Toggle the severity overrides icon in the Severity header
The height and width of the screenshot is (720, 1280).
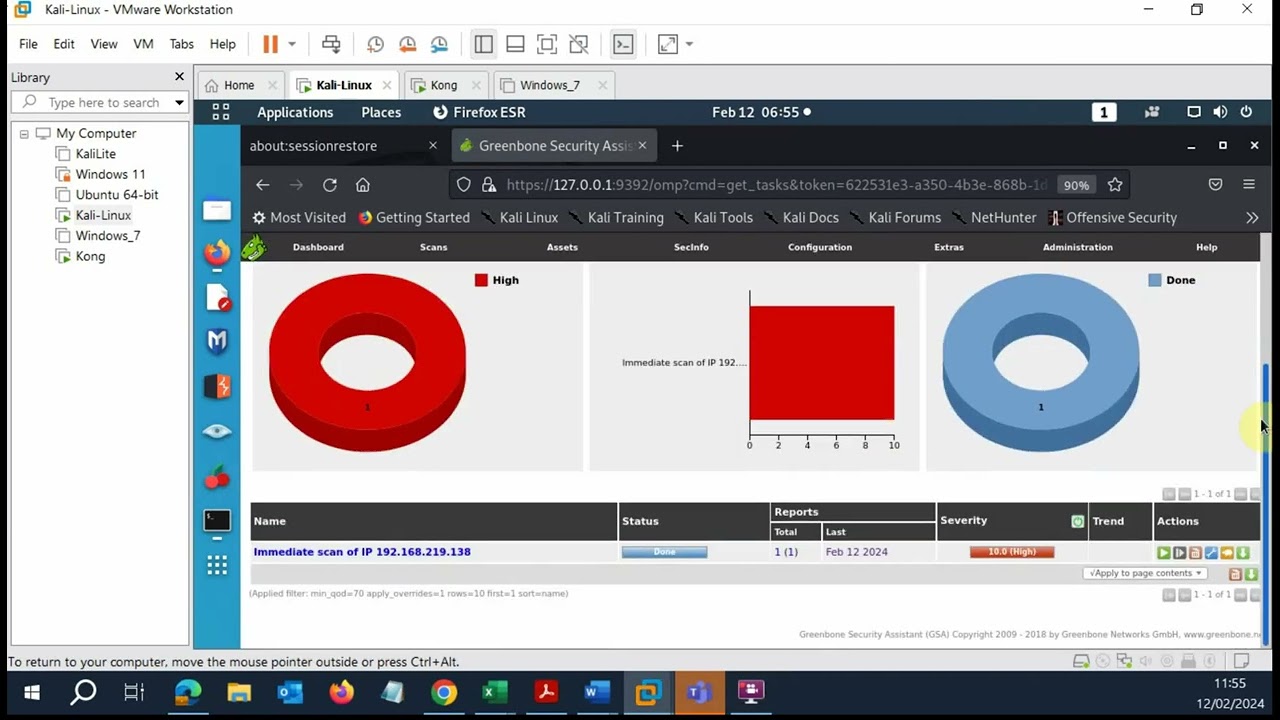coord(1077,521)
